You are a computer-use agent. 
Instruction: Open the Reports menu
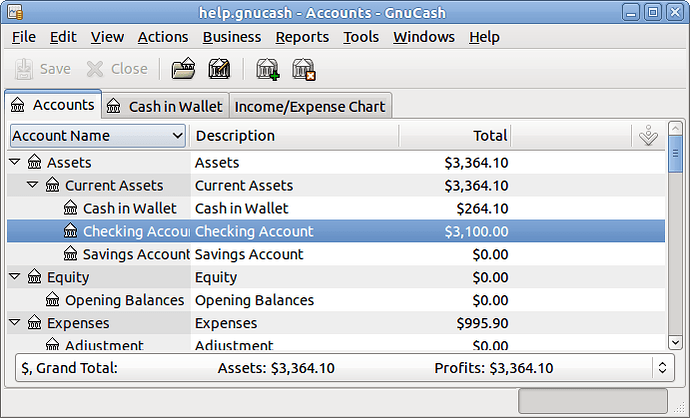pos(302,37)
